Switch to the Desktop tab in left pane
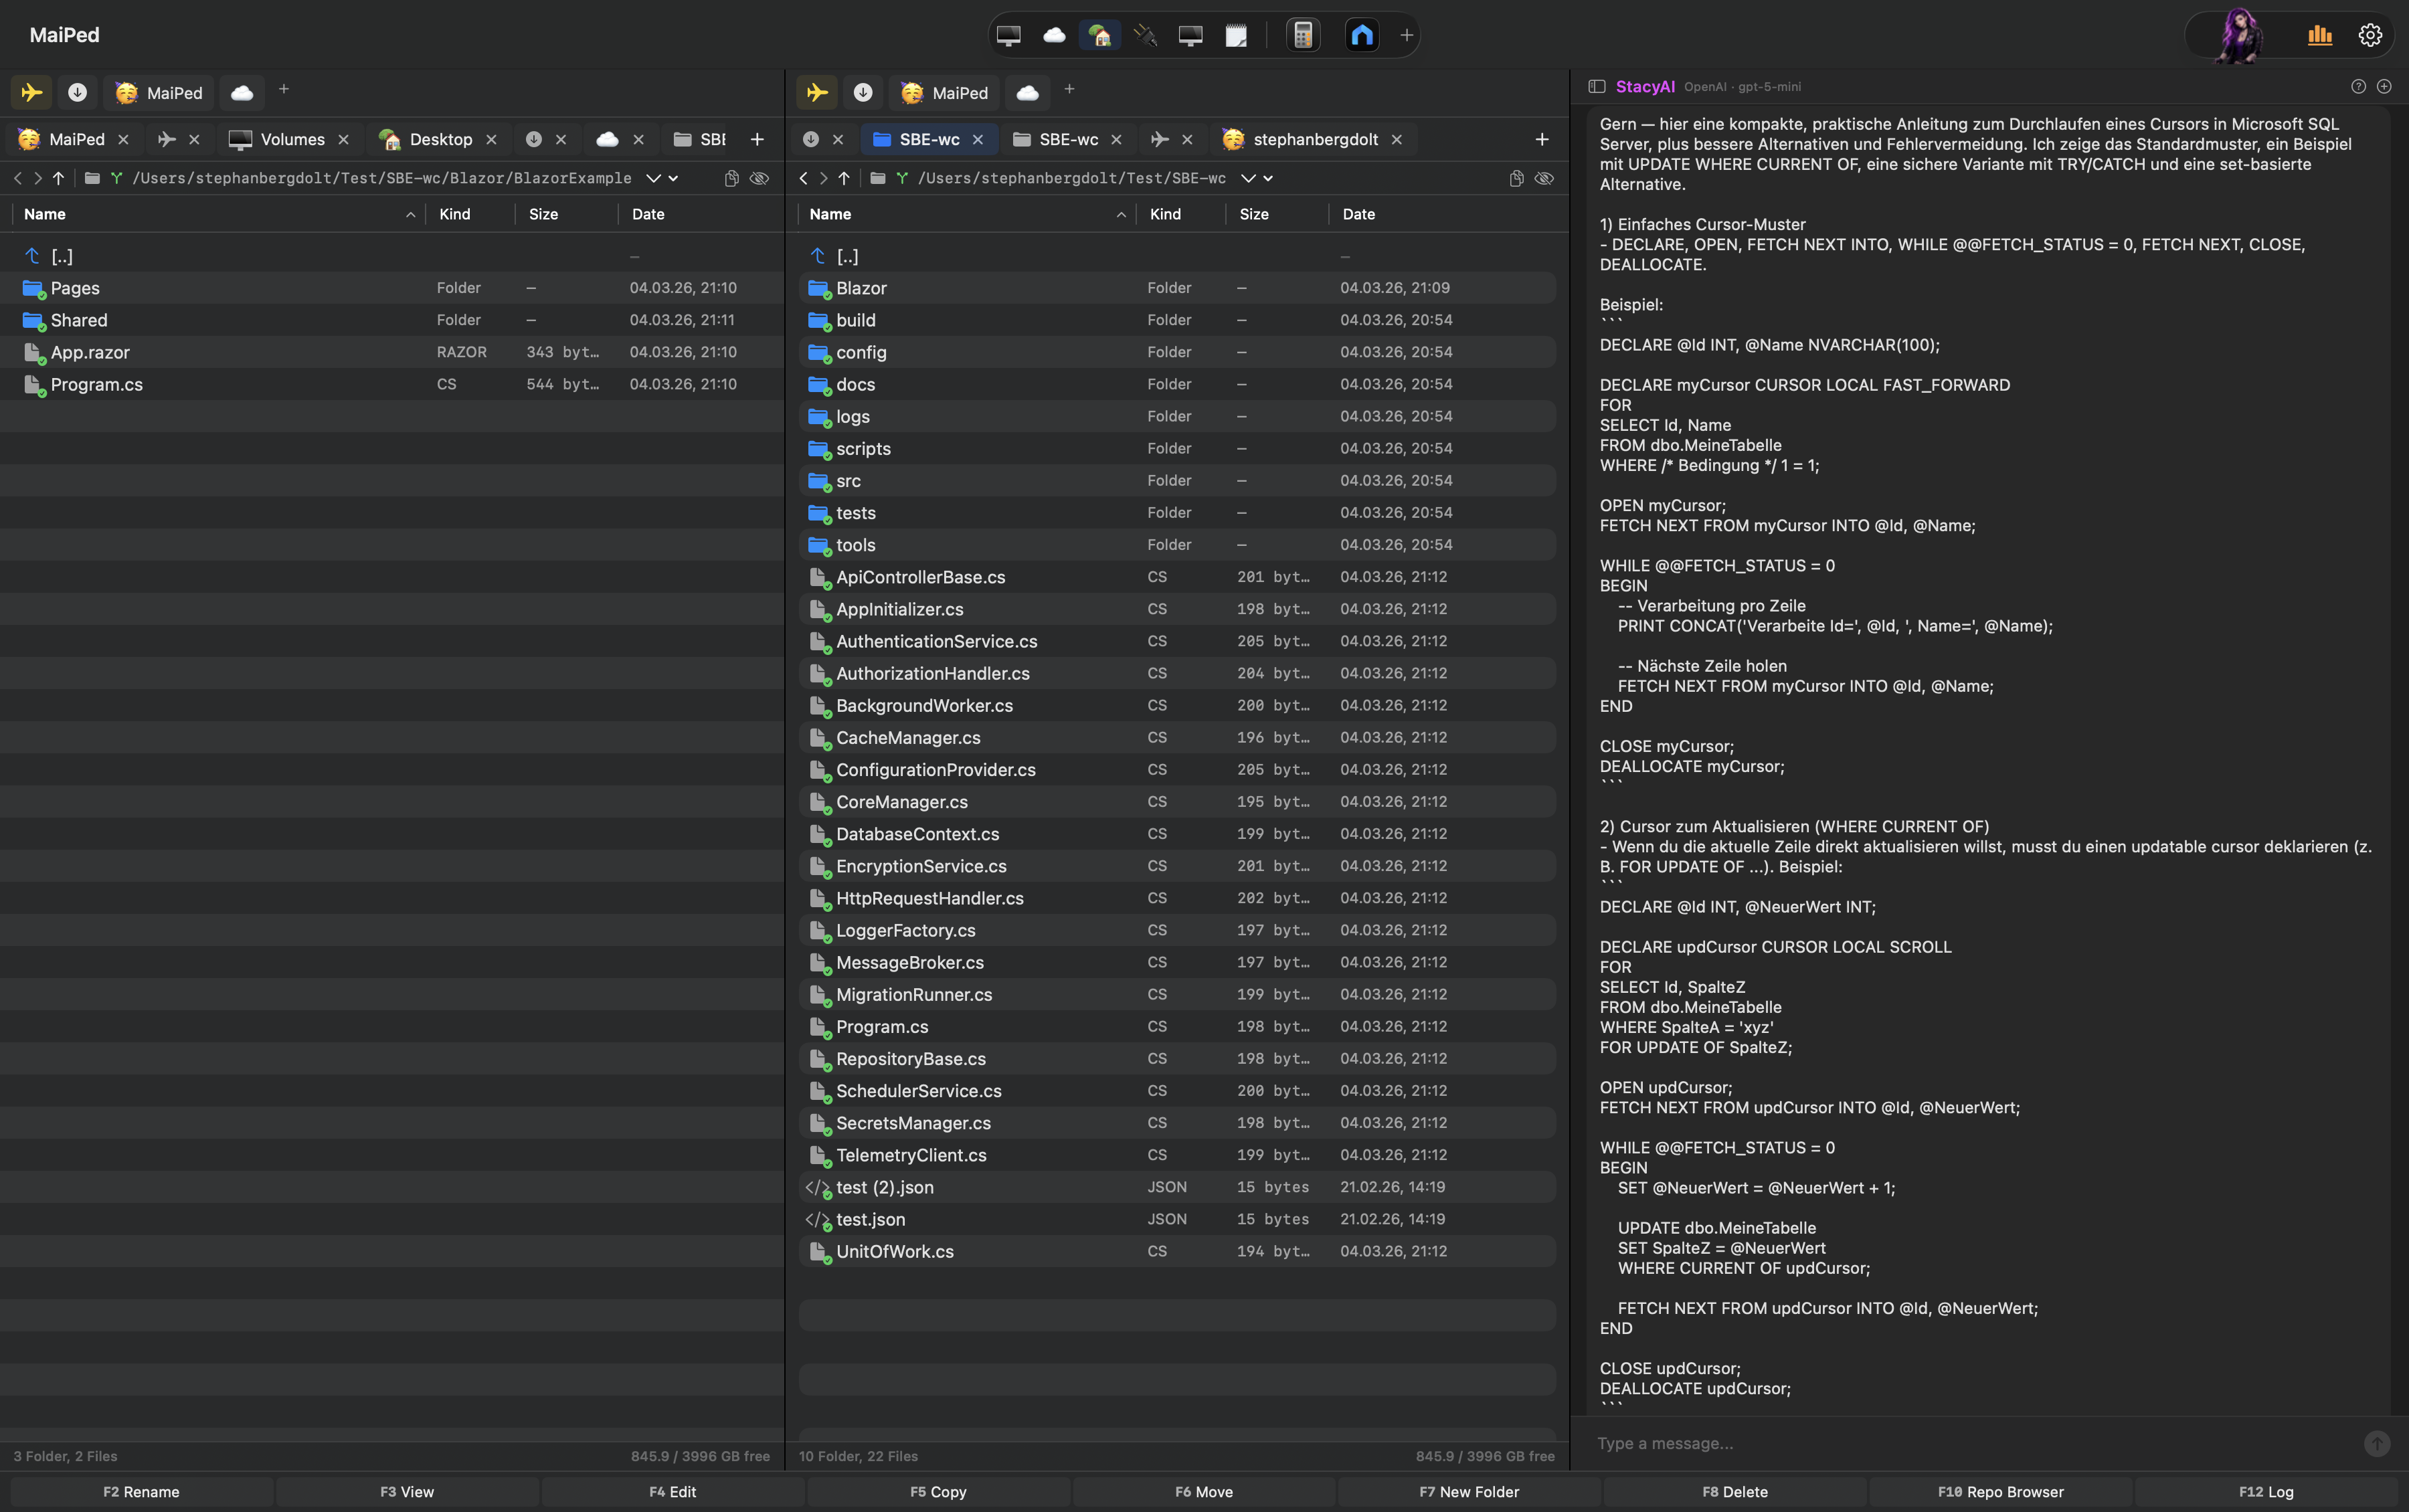 (440, 139)
